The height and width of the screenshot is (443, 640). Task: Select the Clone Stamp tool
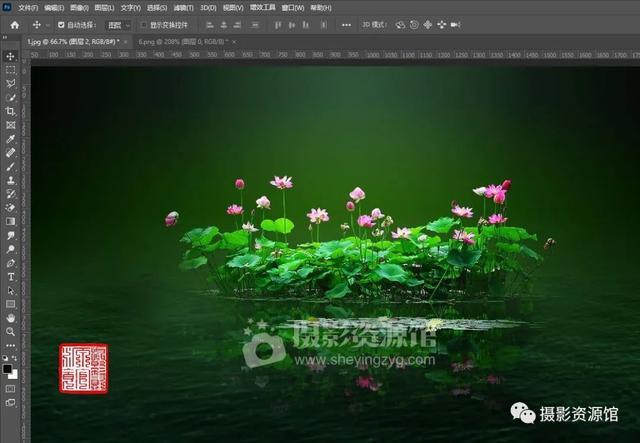tap(11, 180)
